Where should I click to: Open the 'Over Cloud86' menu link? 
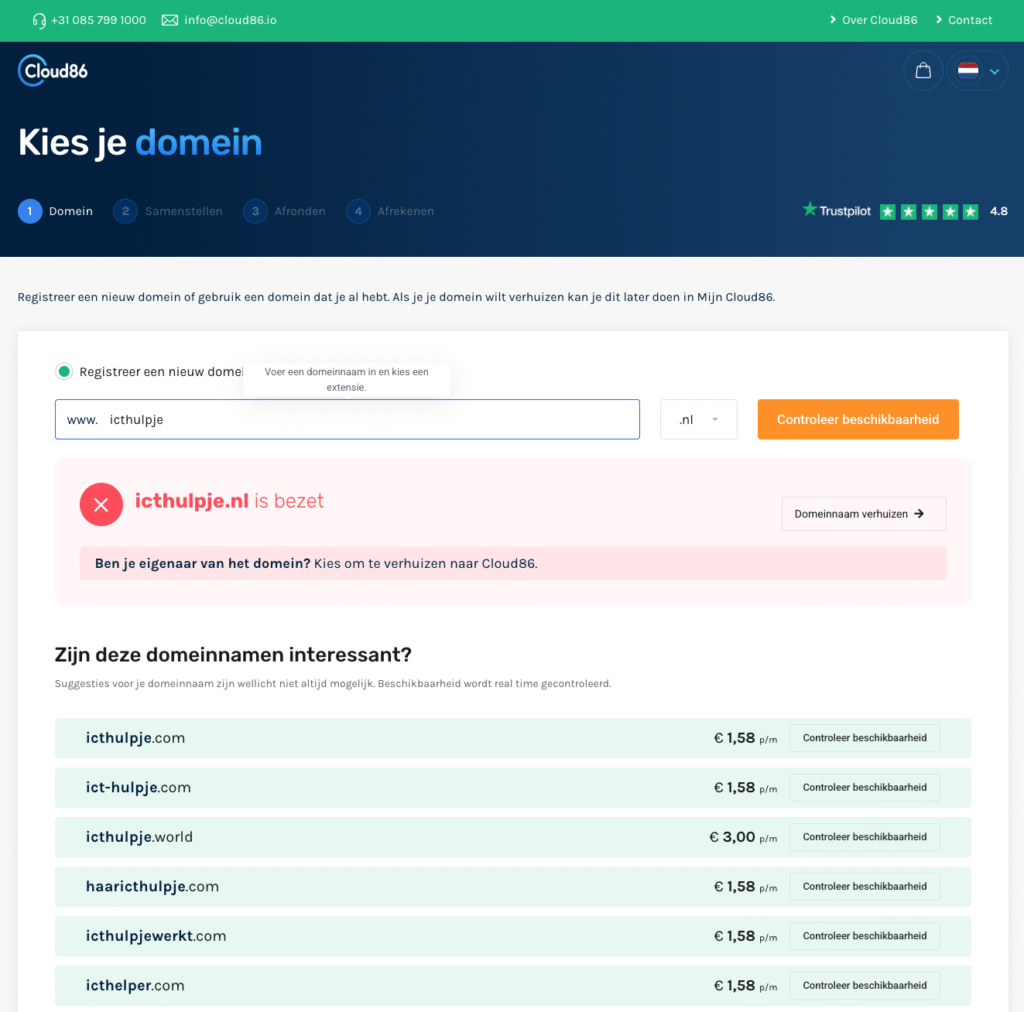tap(873, 20)
